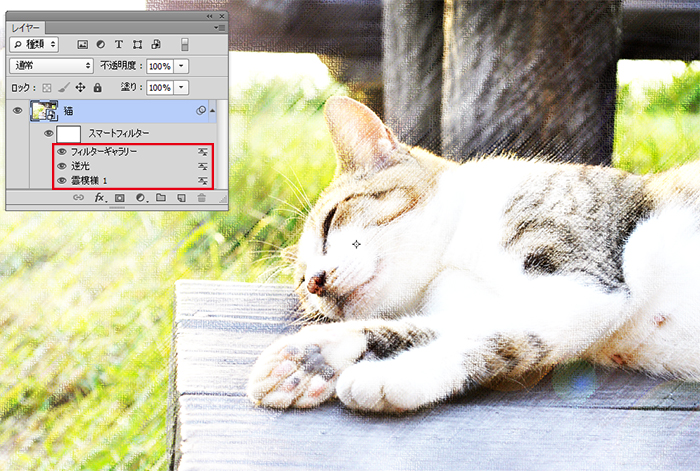Image resolution: width=700 pixels, height=471 pixels.
Task: Click the smart filter mask thumbnail
Action: point(69,133)
